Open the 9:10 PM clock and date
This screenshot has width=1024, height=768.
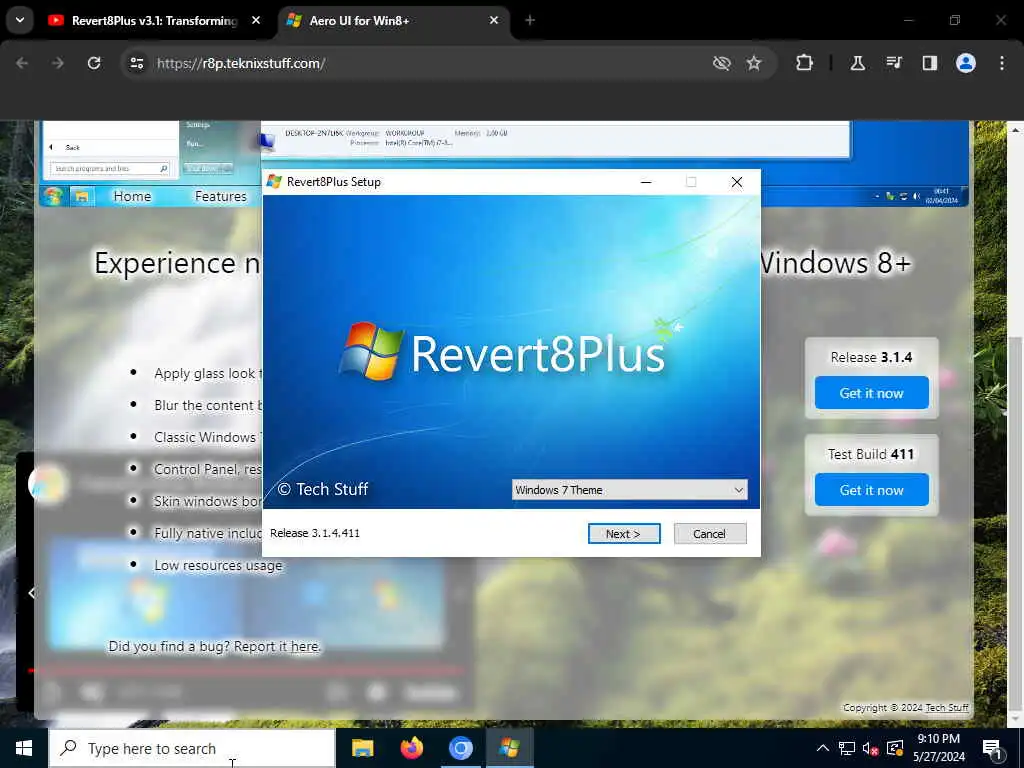click(x=938, y=748)
